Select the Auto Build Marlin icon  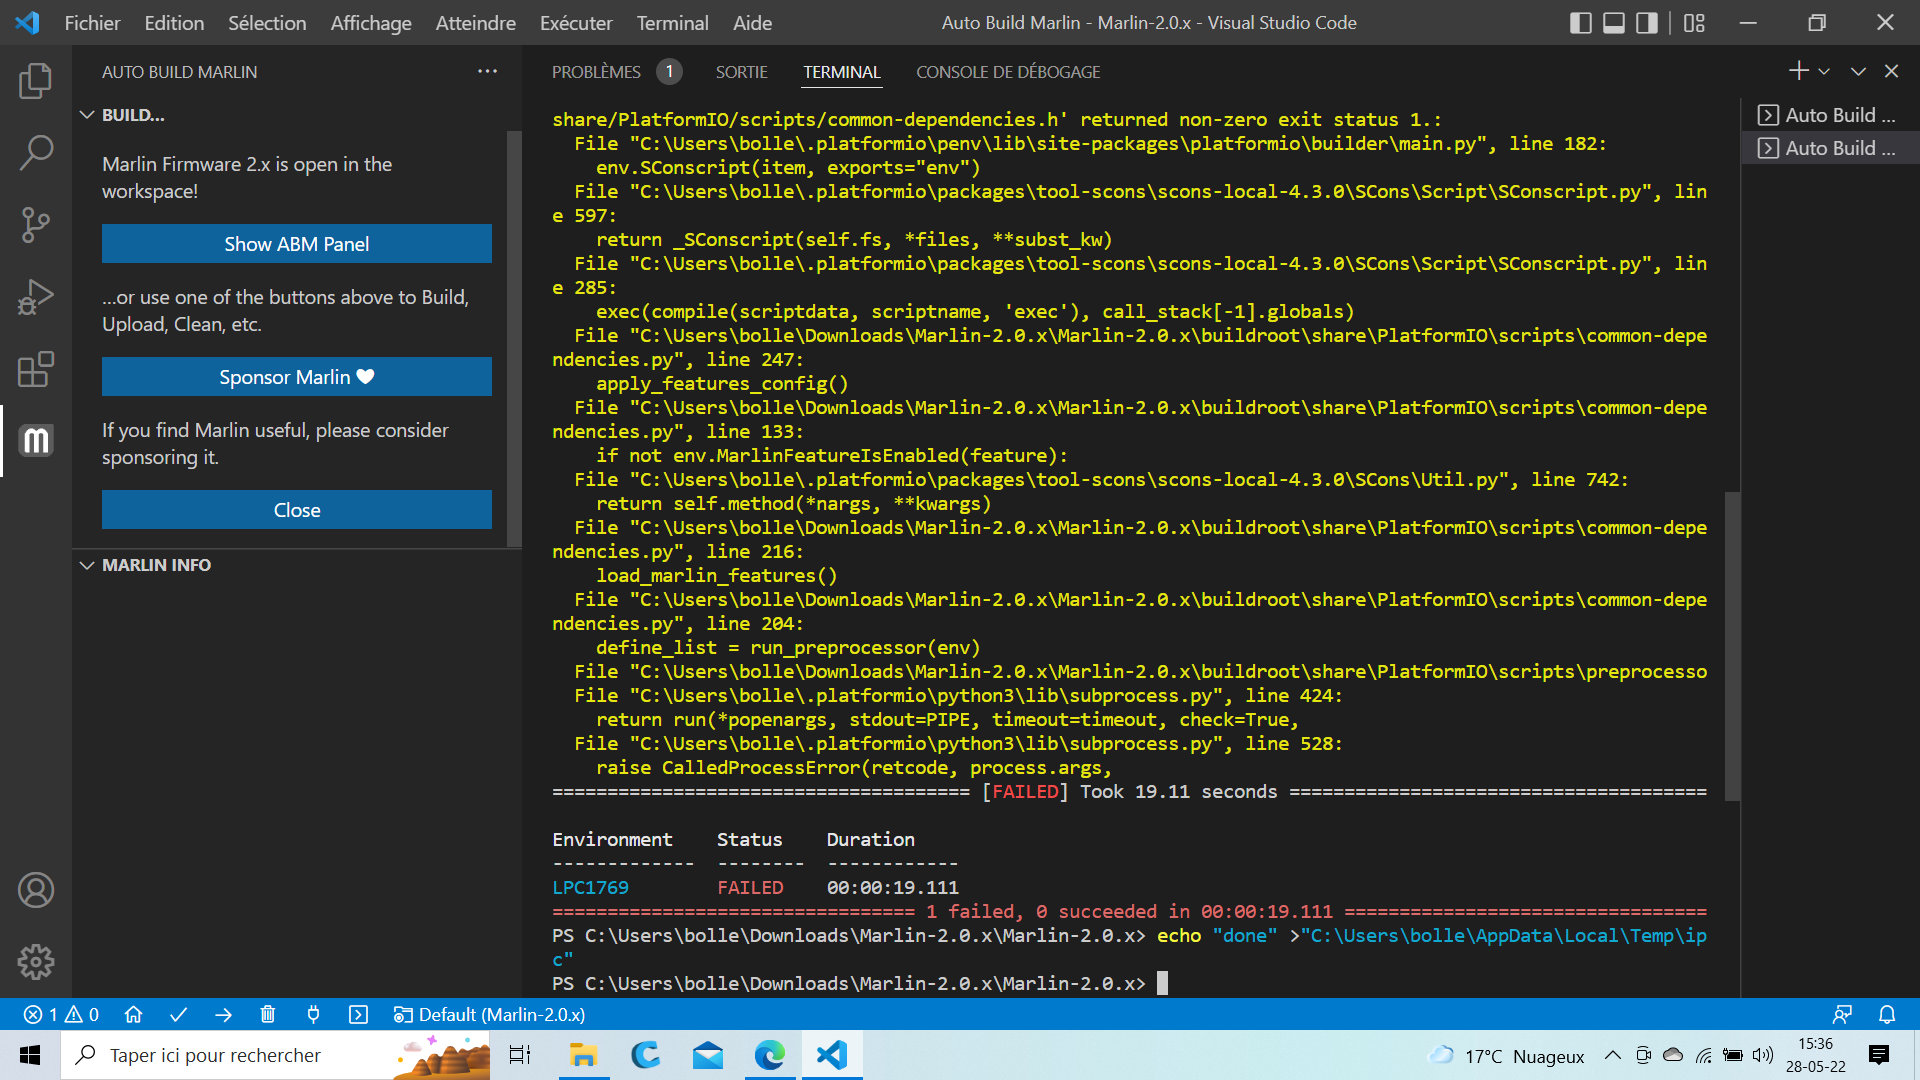point(36,441)
